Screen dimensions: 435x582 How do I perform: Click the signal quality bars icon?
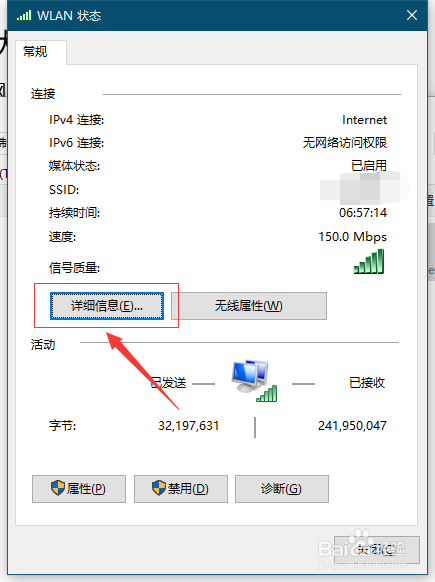tap(369, 261)
